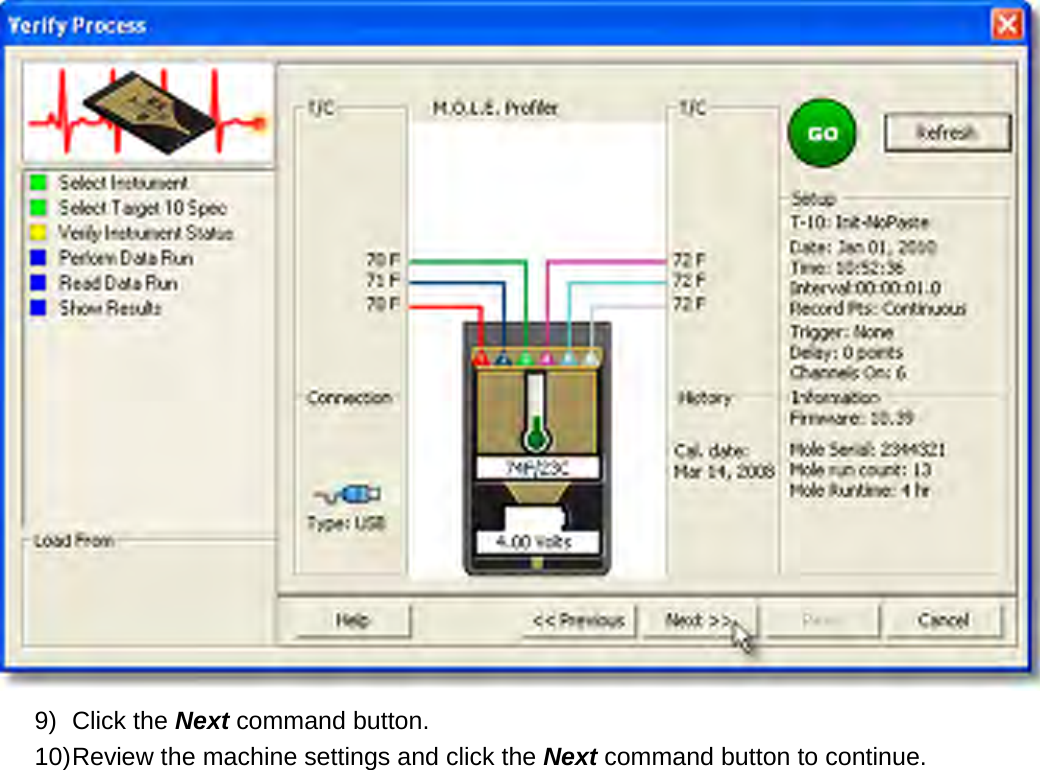Click green square beside Select Target 10 Spec
Image resolution: width=1040 pixels, height=770 pixels.
(x=39, y=208)
